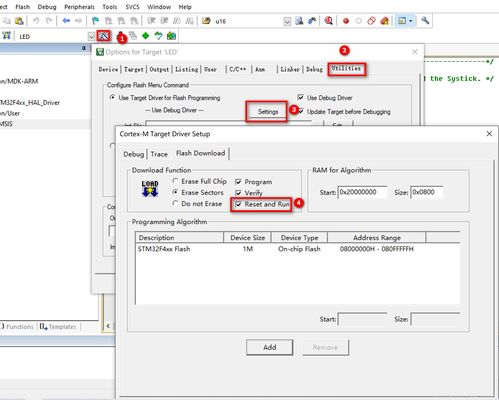Open the Flash menu
The width and height of the screenshot is (499, 400).
point(22,7)
